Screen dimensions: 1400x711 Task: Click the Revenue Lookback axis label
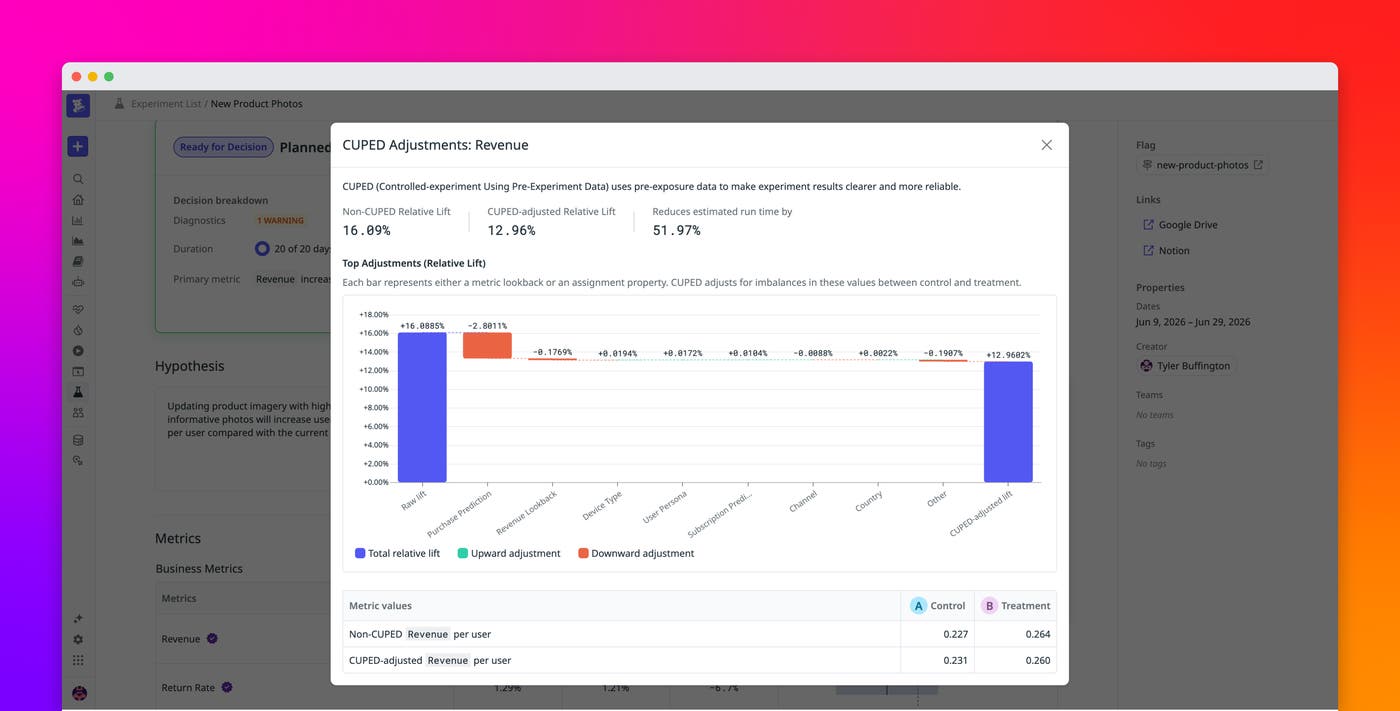527,512
